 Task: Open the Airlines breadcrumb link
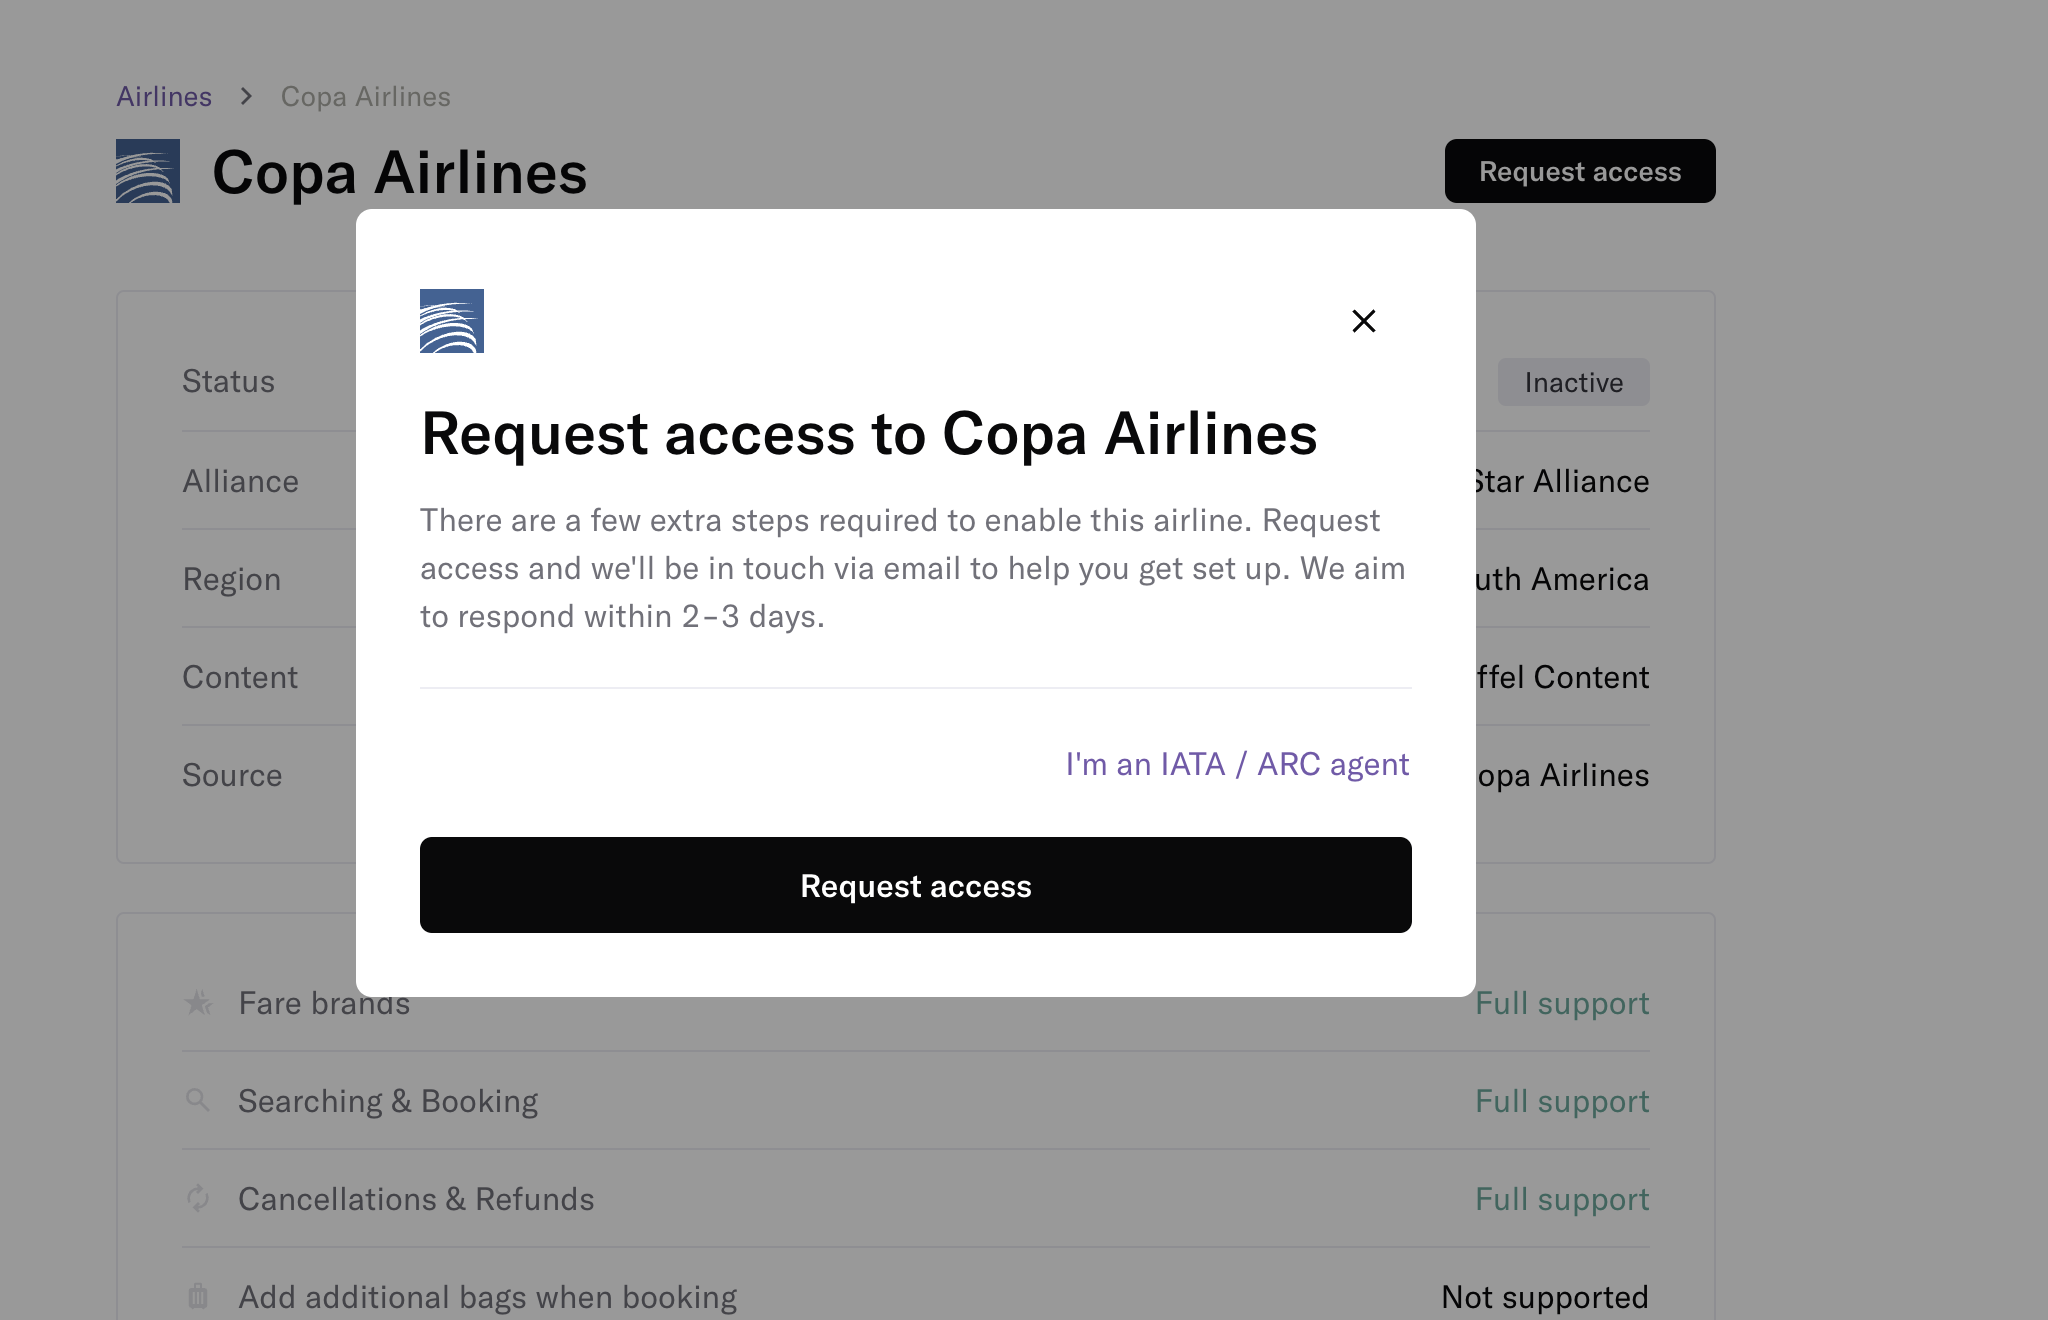(164, 96)
